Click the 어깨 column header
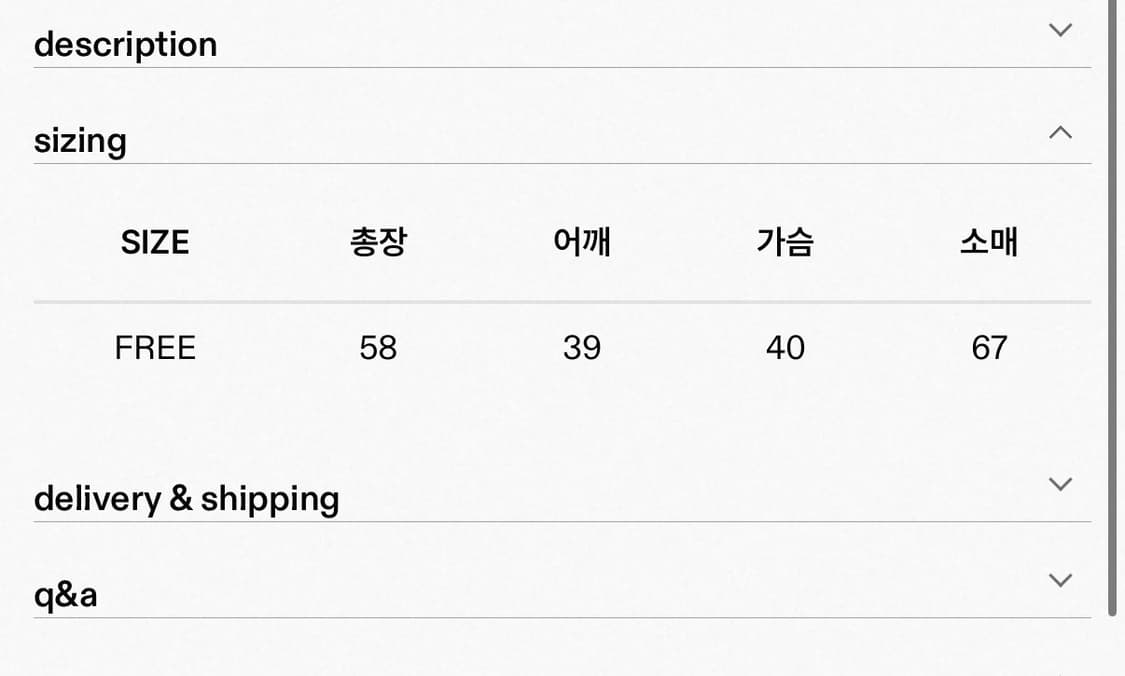1125x676 pixels. click(x=581, y=241)
